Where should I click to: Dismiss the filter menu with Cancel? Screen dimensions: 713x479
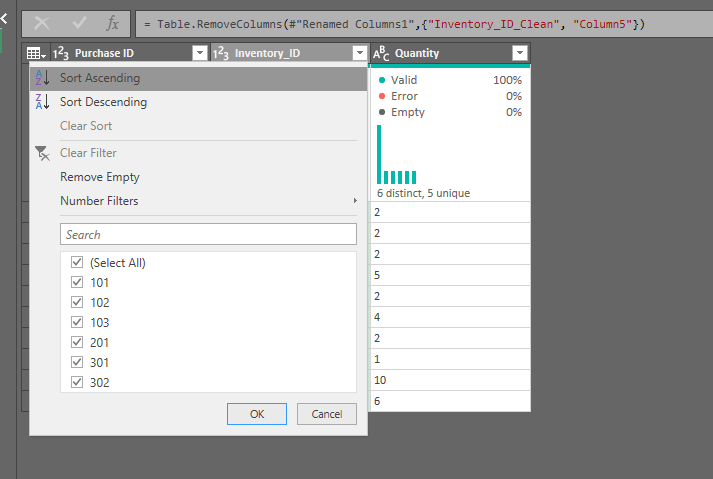pyautogui.click(x=327, y=414)
